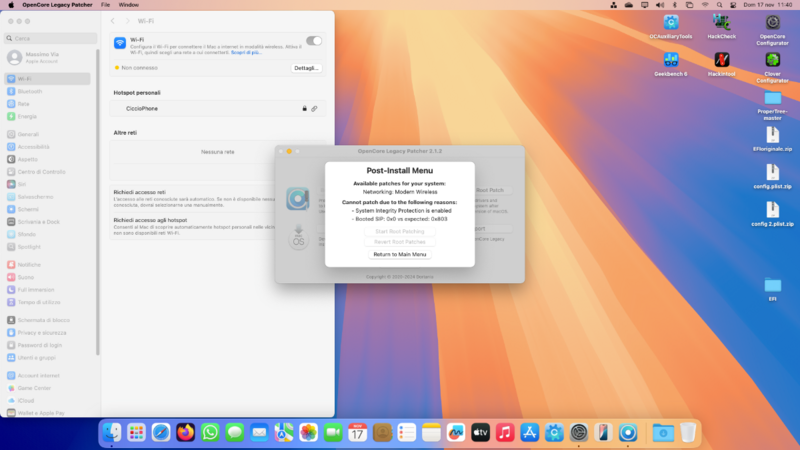Select Accessibilità in sidebar
This screenshot has width=800, height=450.
click(47, 147)
